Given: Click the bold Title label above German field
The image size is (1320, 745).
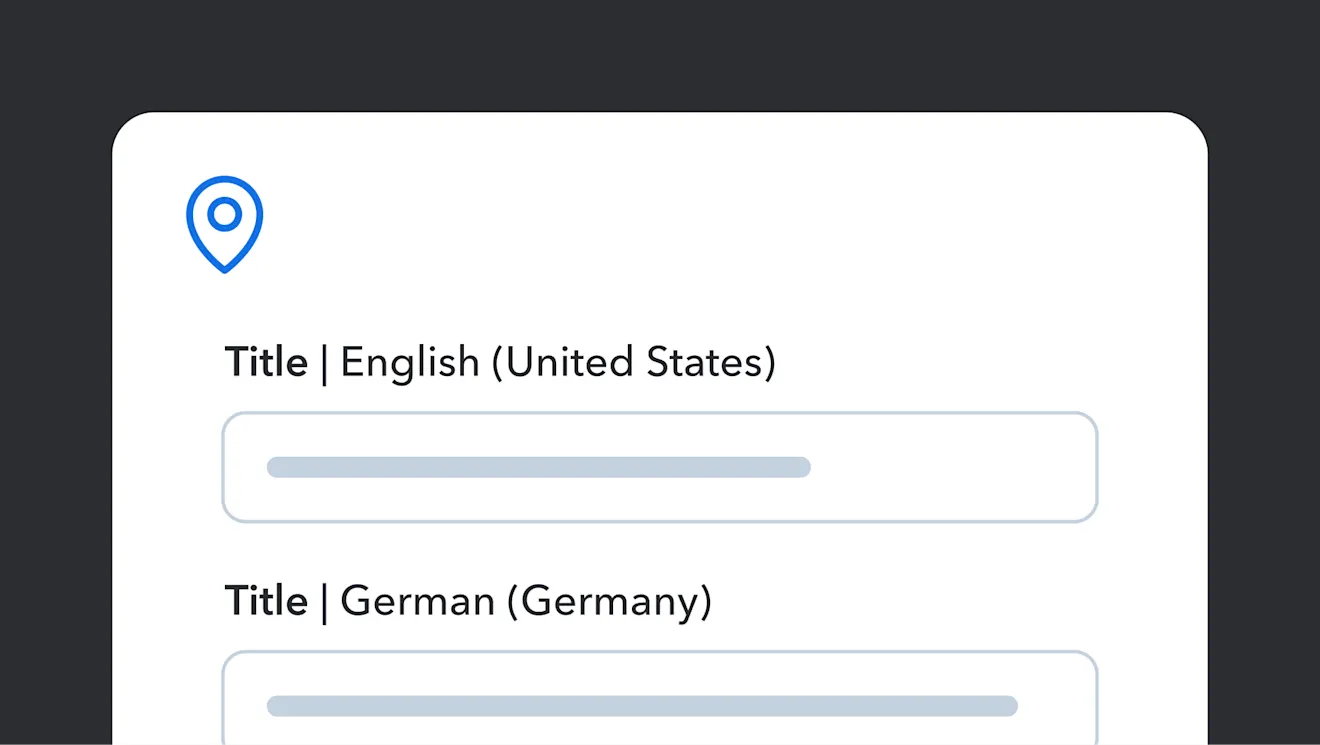Looking at the screenshot, I should 266,601.
